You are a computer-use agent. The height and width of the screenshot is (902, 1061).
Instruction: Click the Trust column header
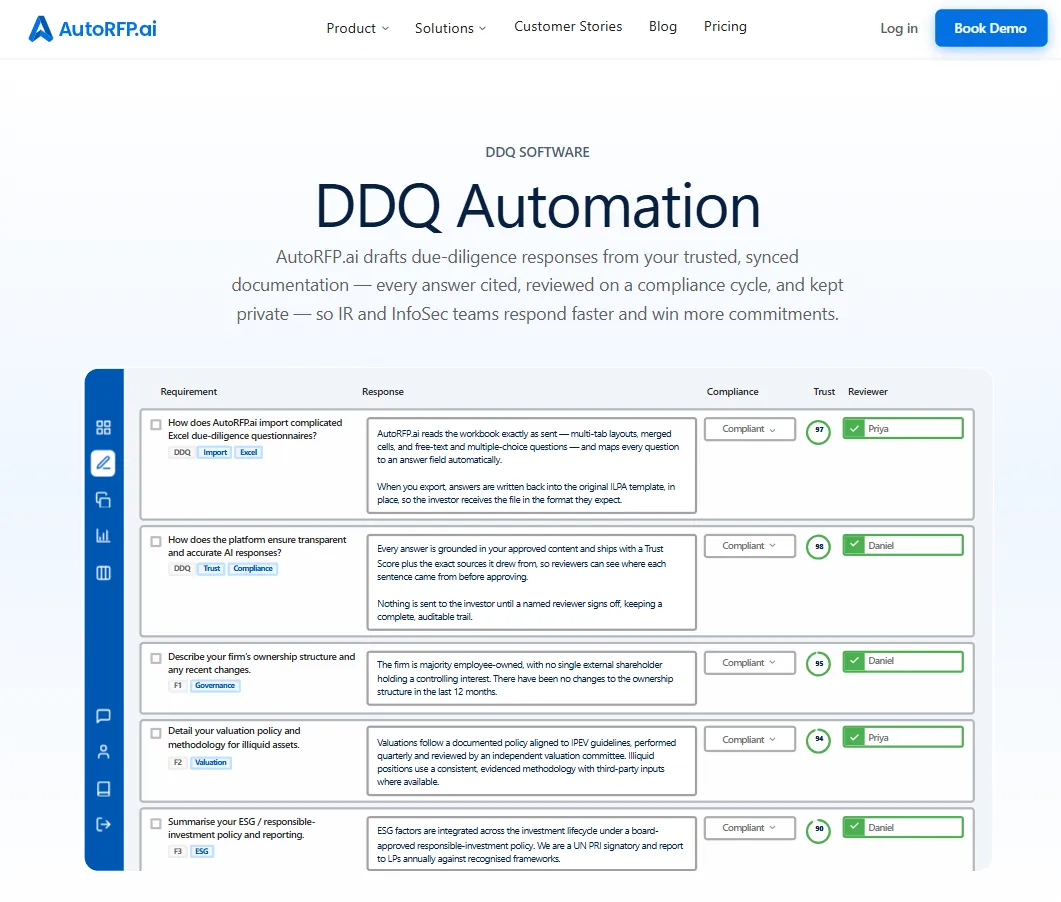pos(823,392)
